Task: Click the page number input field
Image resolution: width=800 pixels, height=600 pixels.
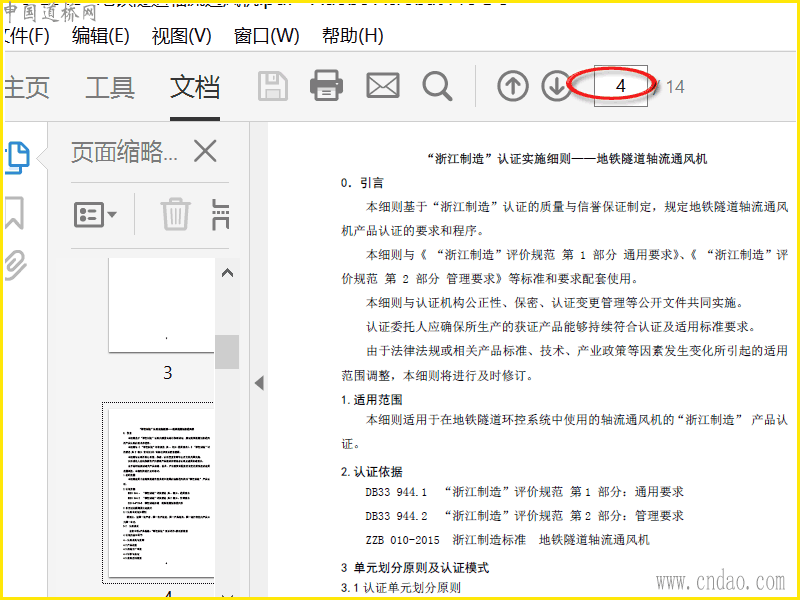Action: 620,86
